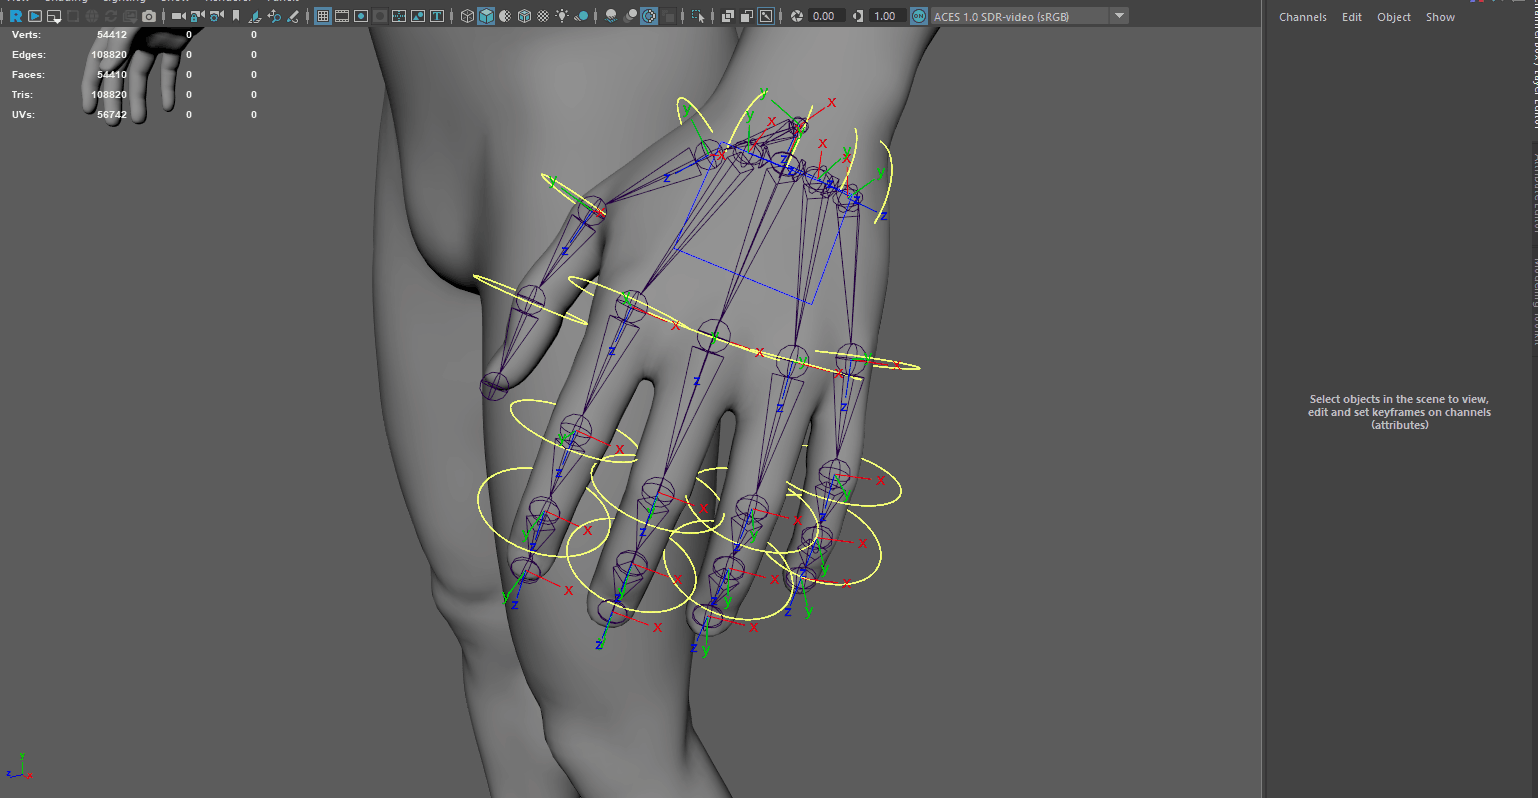Screen dimensions: 1538x798
Task: Click the Use All Lights bulb icon
Action: 562,16
